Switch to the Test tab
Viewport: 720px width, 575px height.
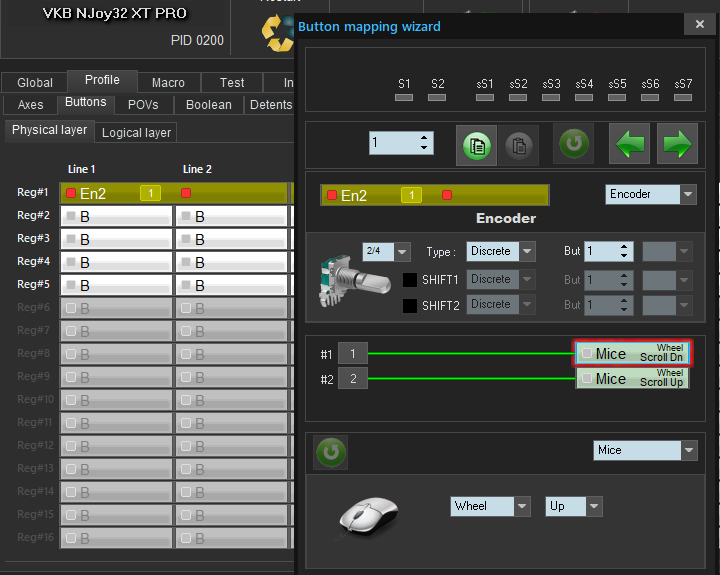tap(232, 83)
